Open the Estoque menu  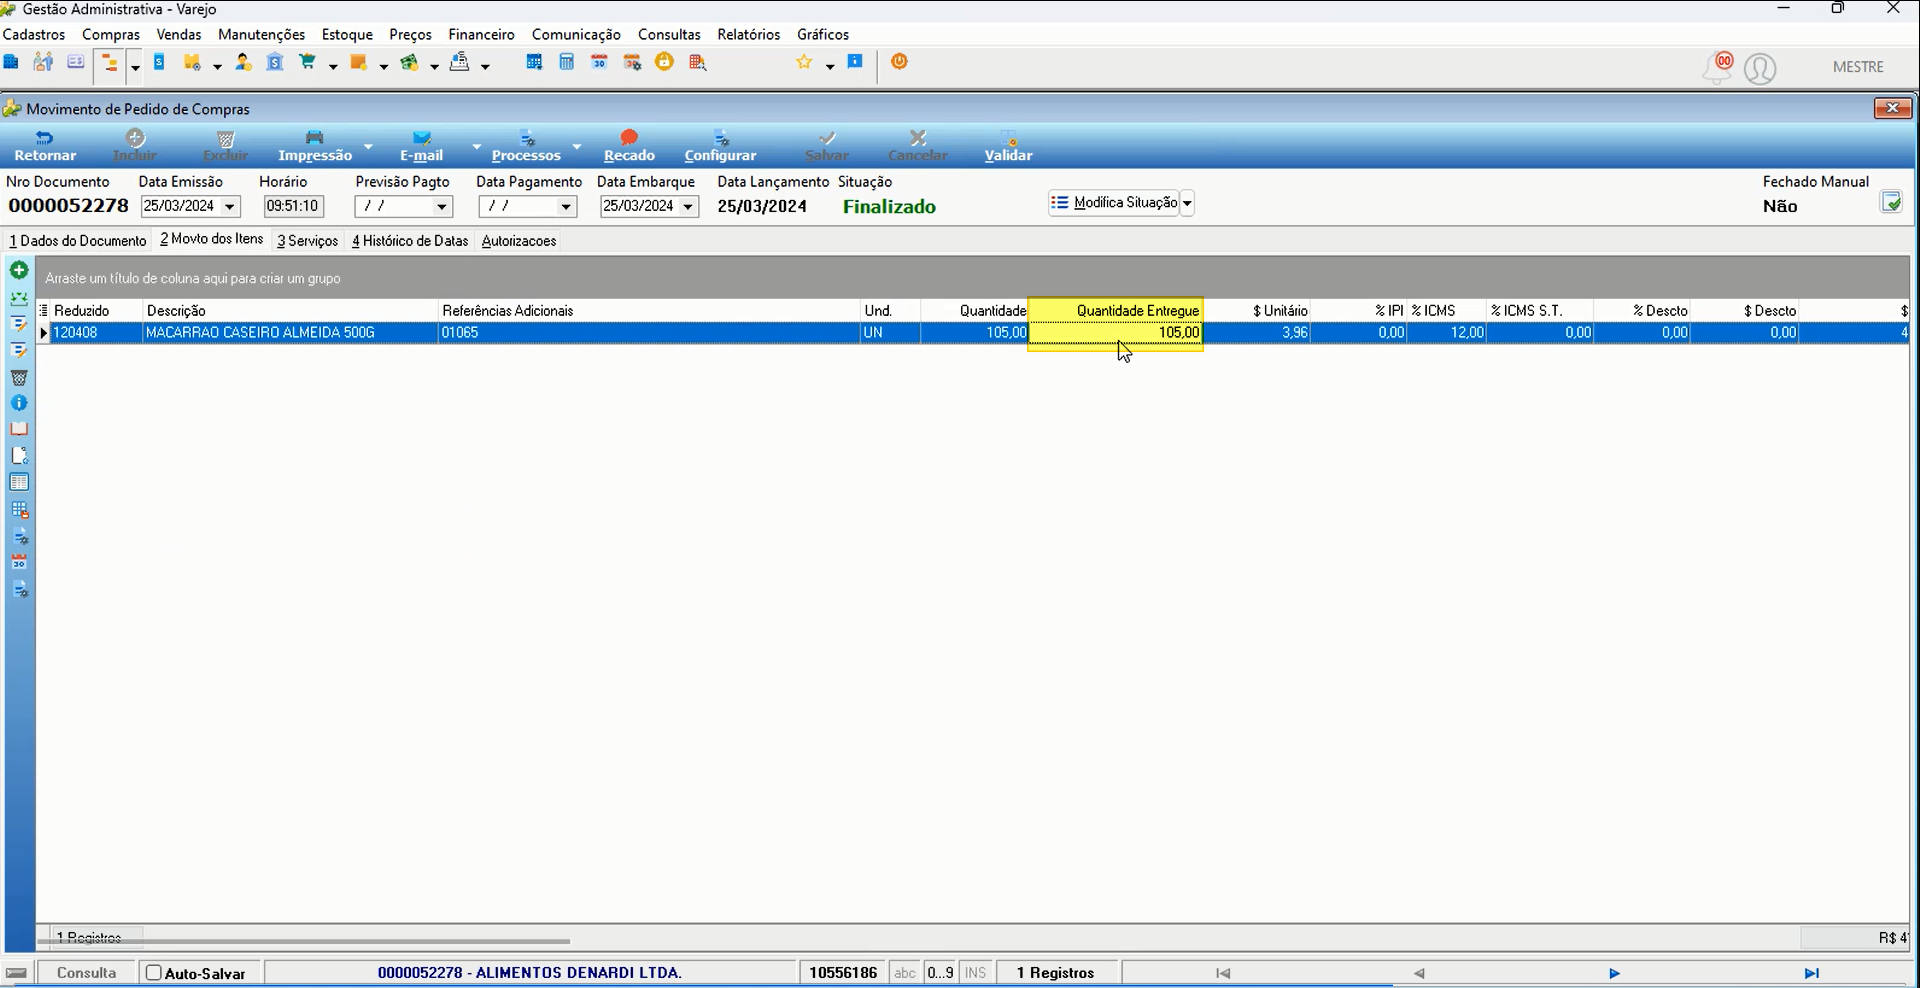coord(347,34)
